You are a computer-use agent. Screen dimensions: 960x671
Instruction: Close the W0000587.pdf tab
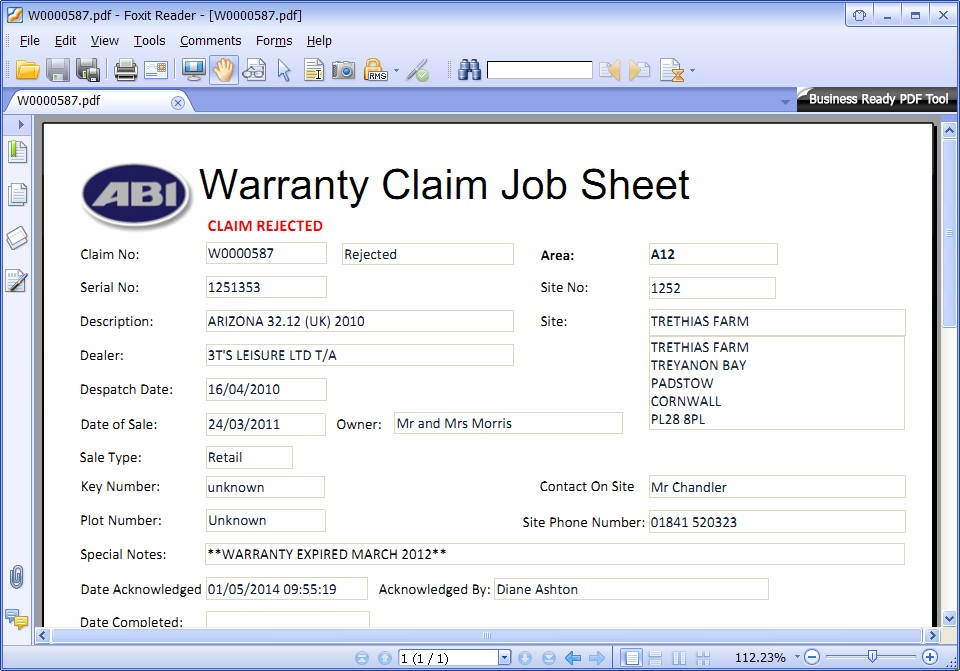[x=178, y=101]
